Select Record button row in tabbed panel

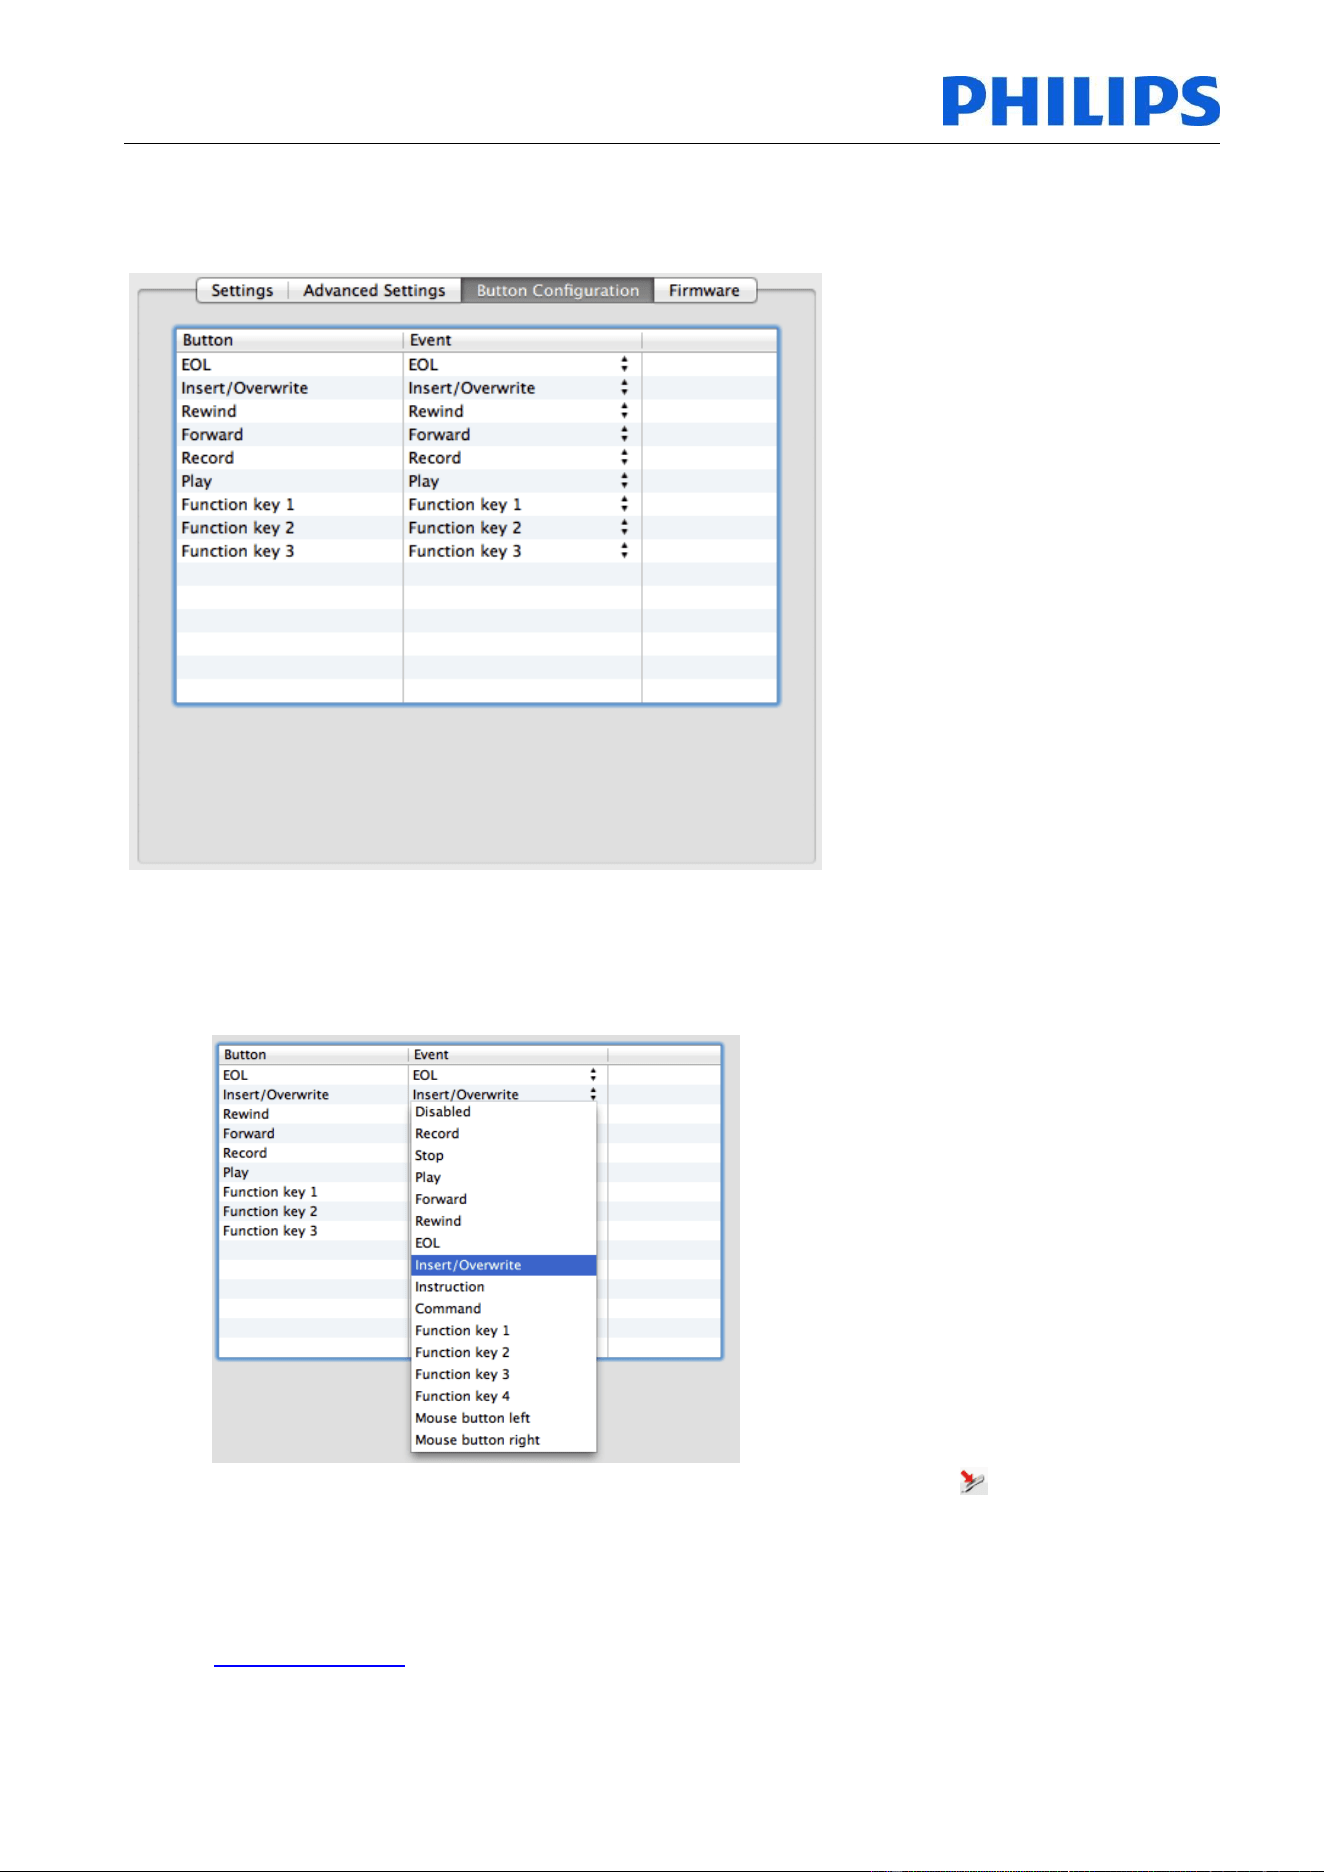tap(289, 457)
